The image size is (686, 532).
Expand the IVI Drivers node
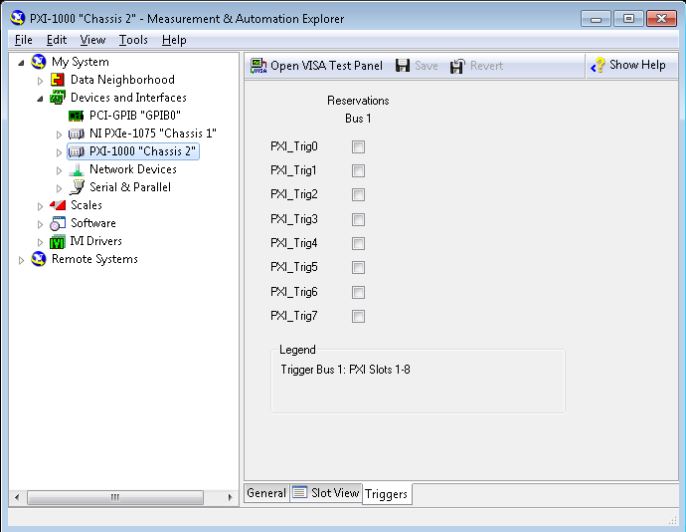point(40,242)
